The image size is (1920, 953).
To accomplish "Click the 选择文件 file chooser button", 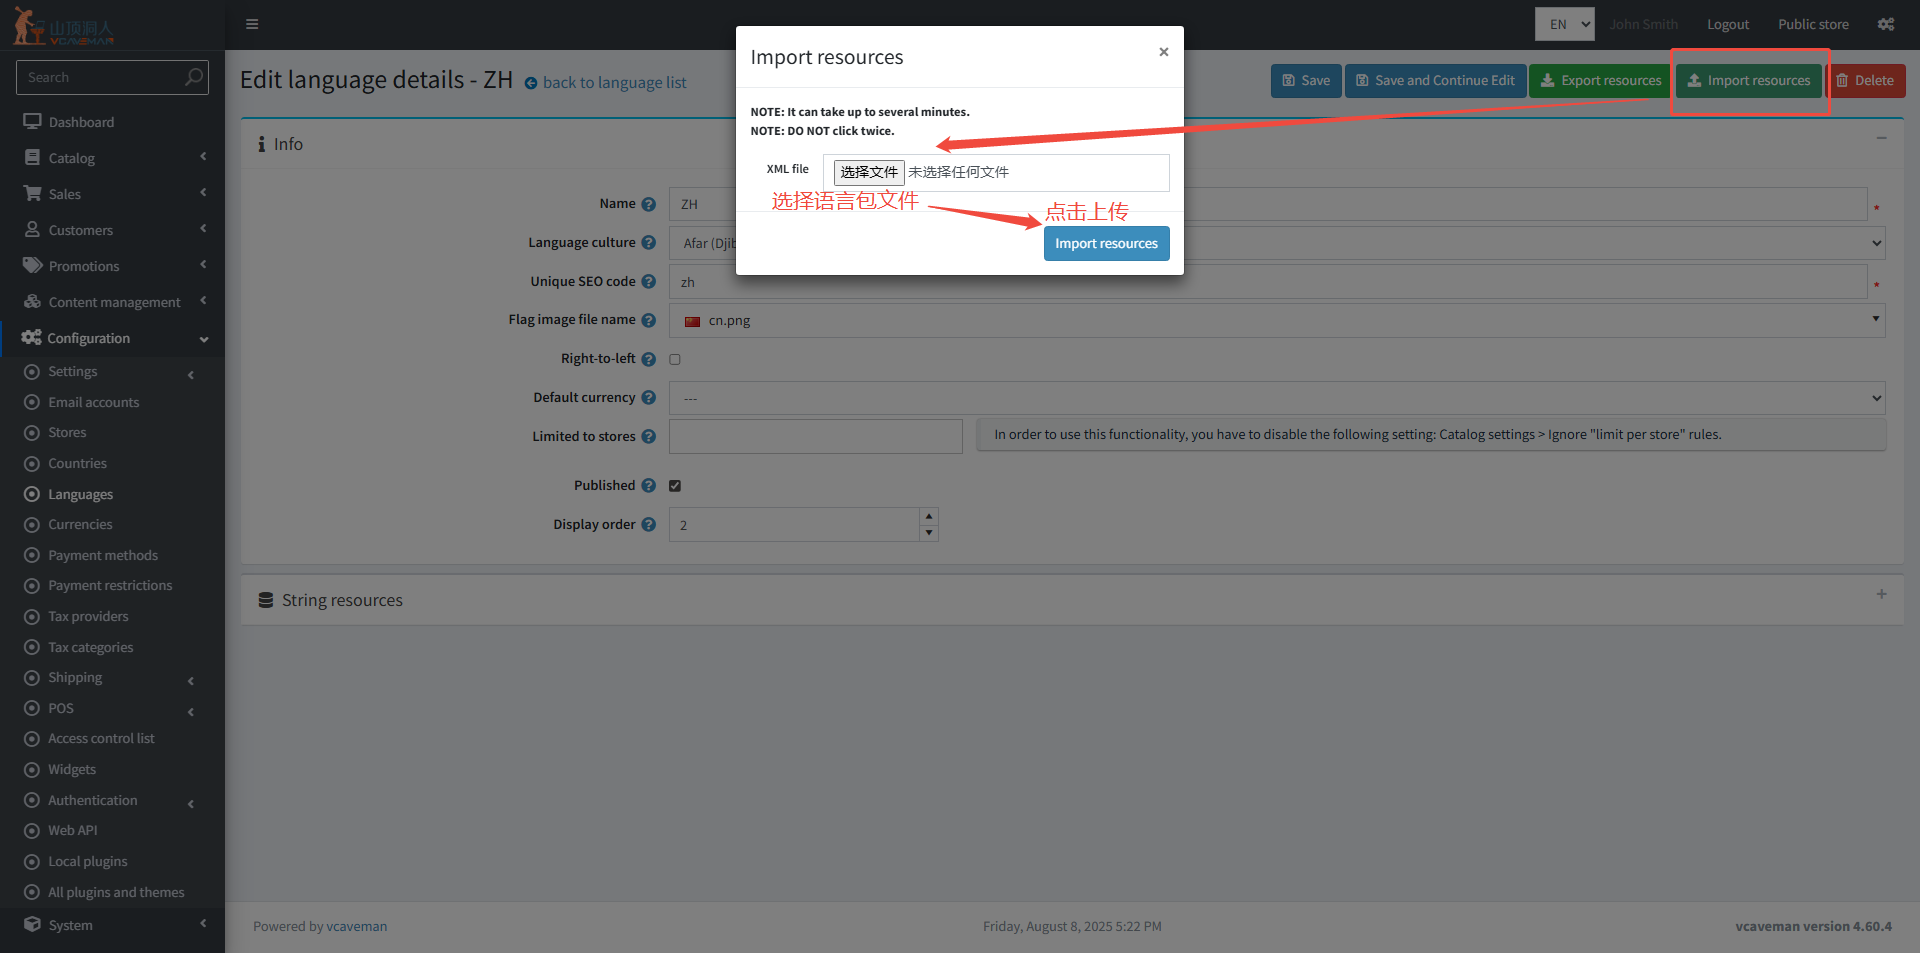I will [x=868, y=172].
